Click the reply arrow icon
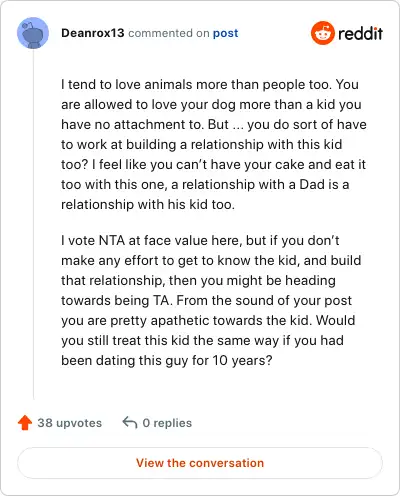Screen dimensions: 400x496 pyautogui.click(x=130, y=423)
